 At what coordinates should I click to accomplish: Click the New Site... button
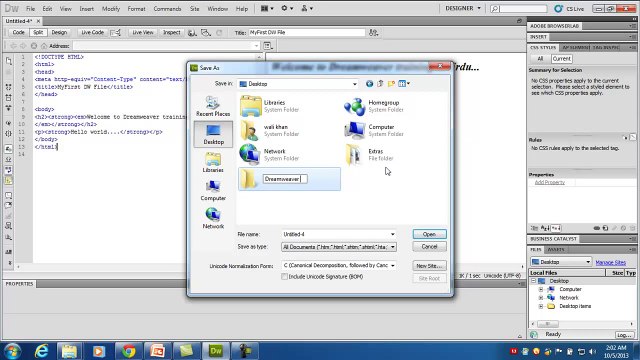tap(429, 266)
